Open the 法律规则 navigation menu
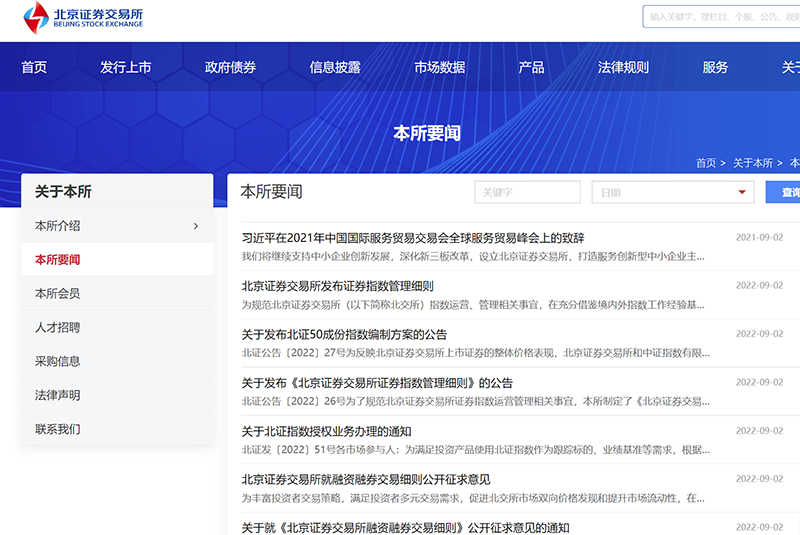This screenshot has height=535, width=800. tap(623, 67)
